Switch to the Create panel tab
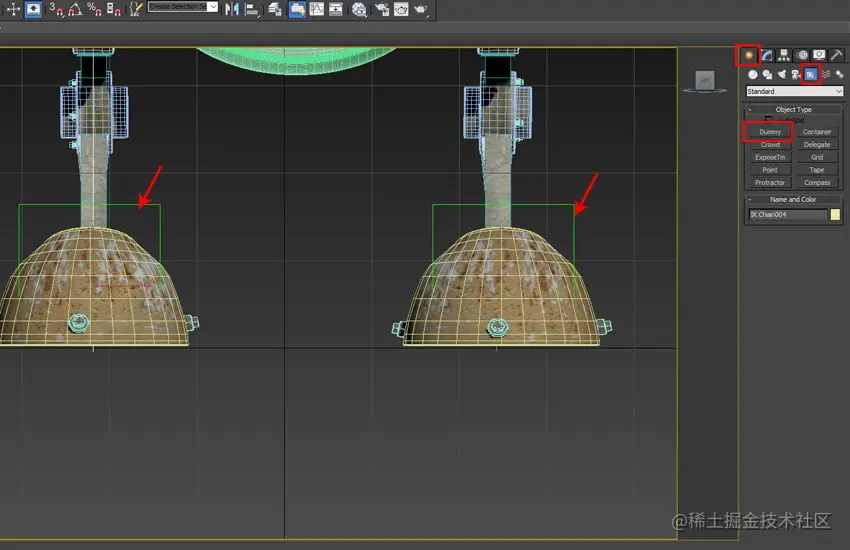Screen dimensions: 850x550 749,55
